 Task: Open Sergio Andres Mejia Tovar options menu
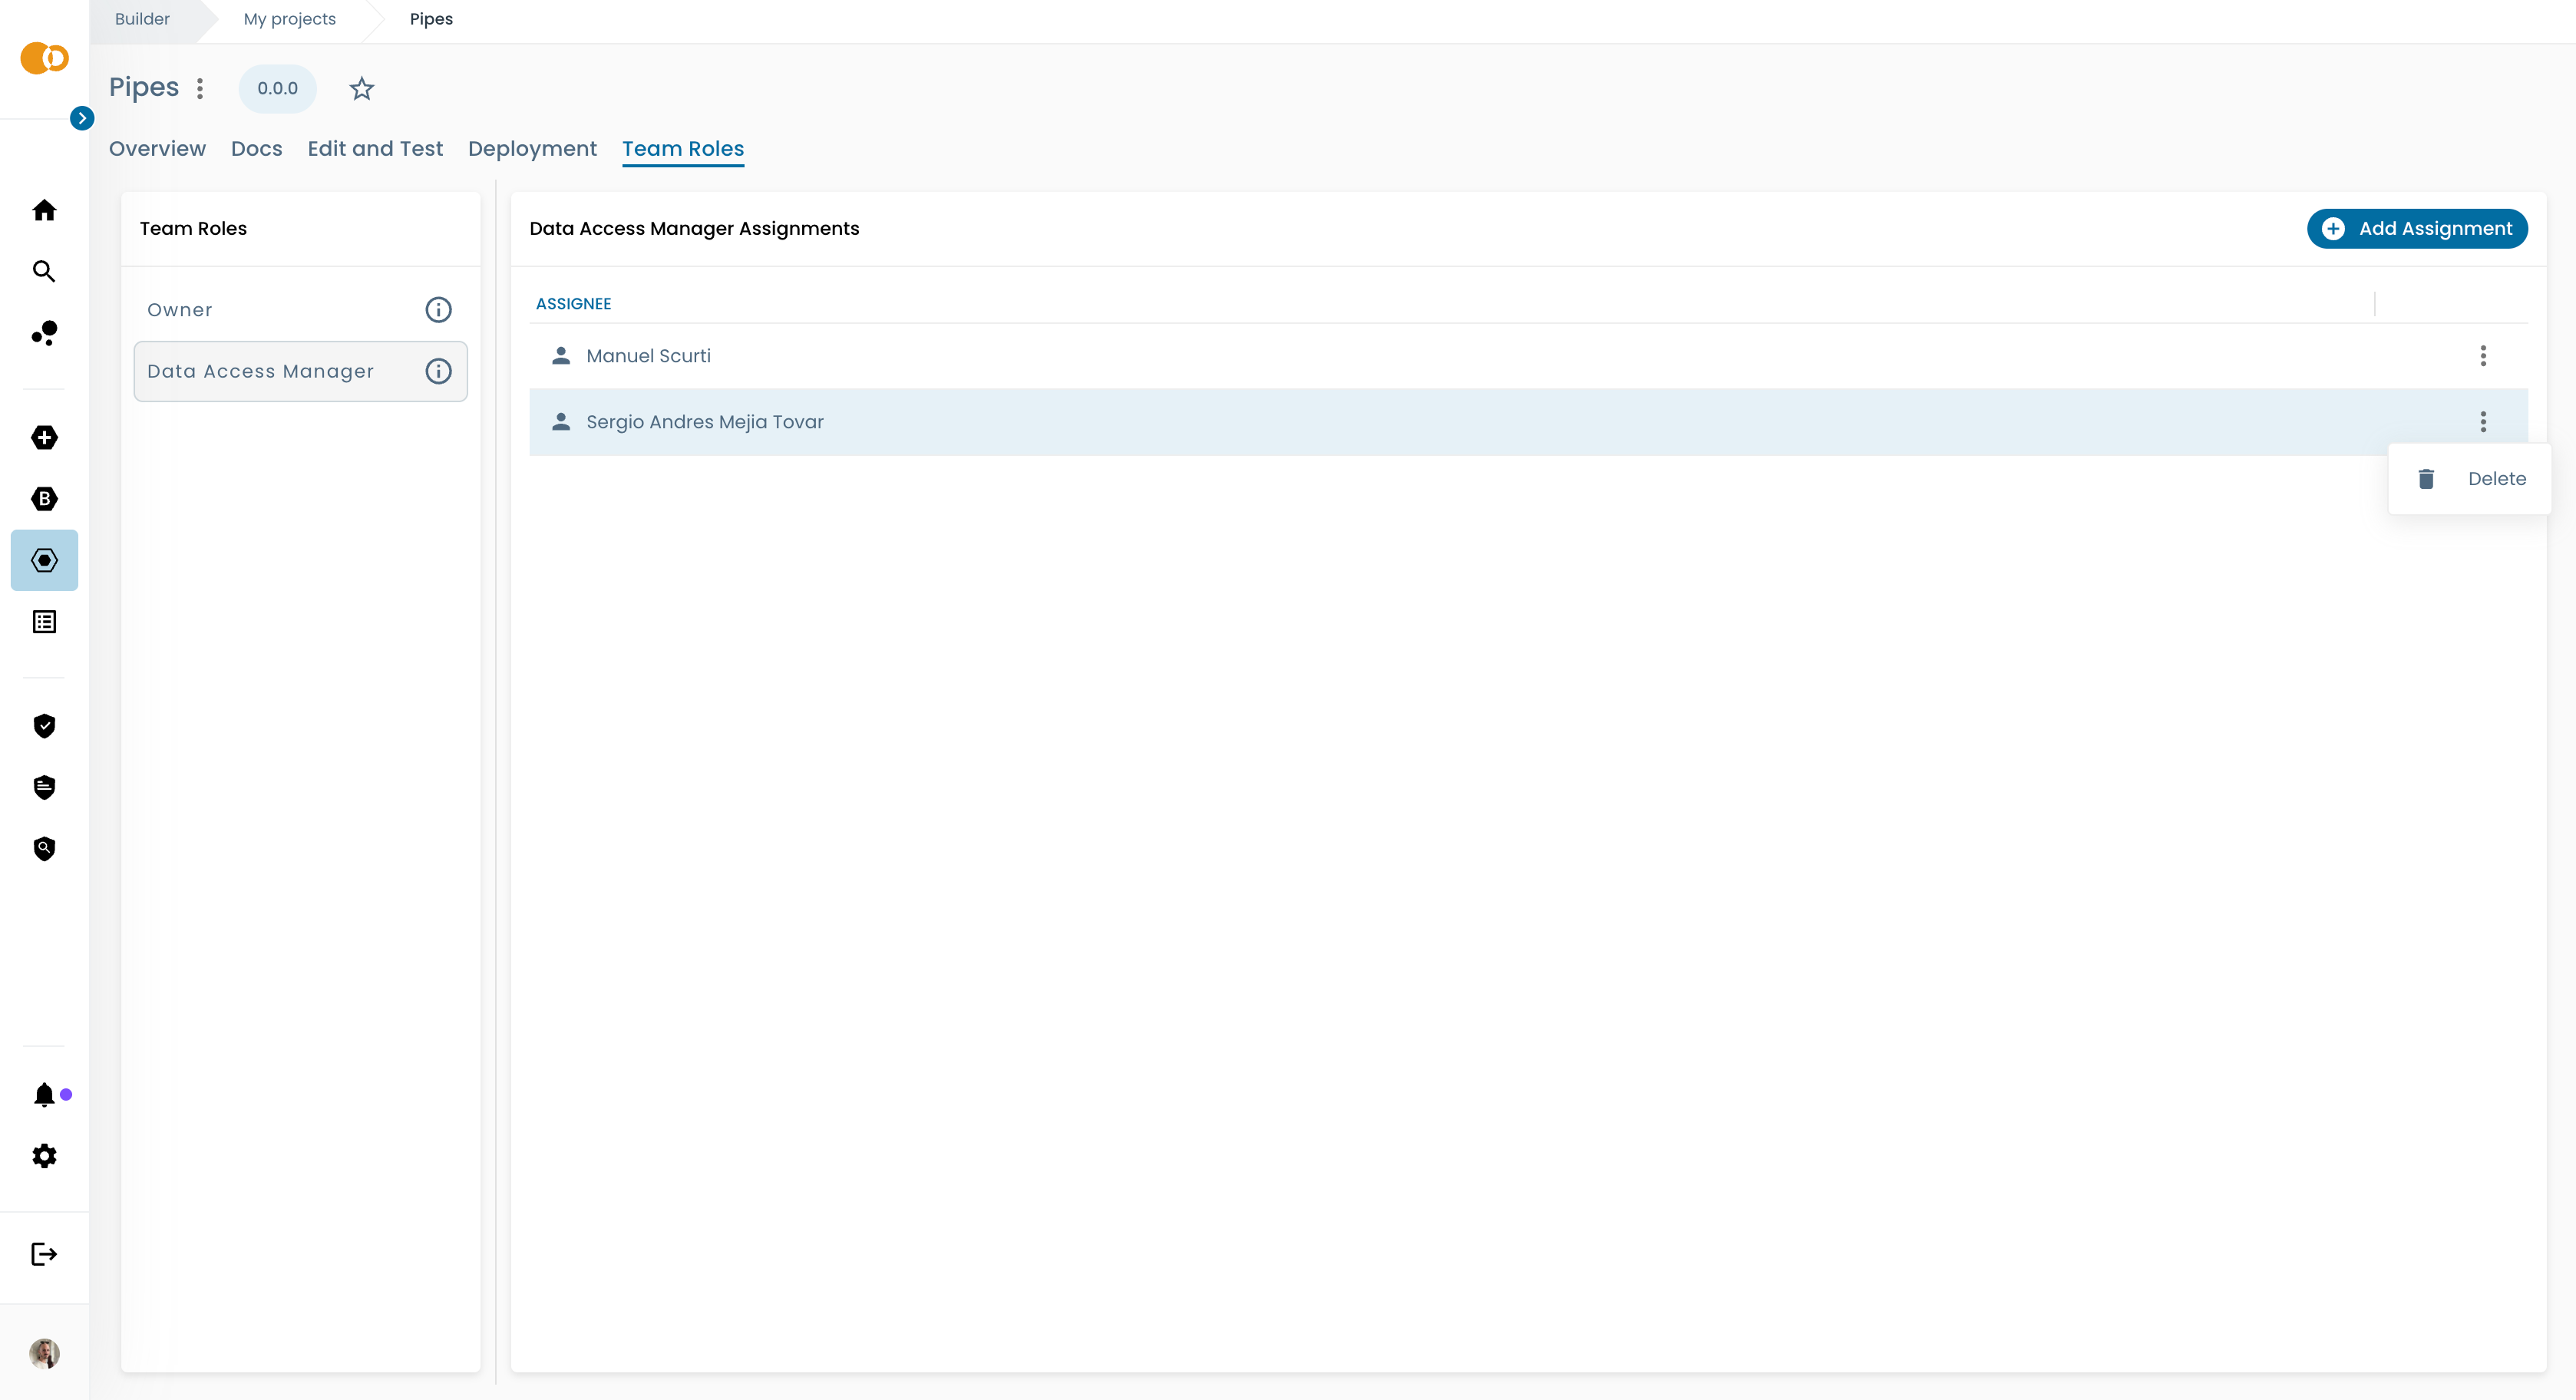click(x=2482, y=422)
